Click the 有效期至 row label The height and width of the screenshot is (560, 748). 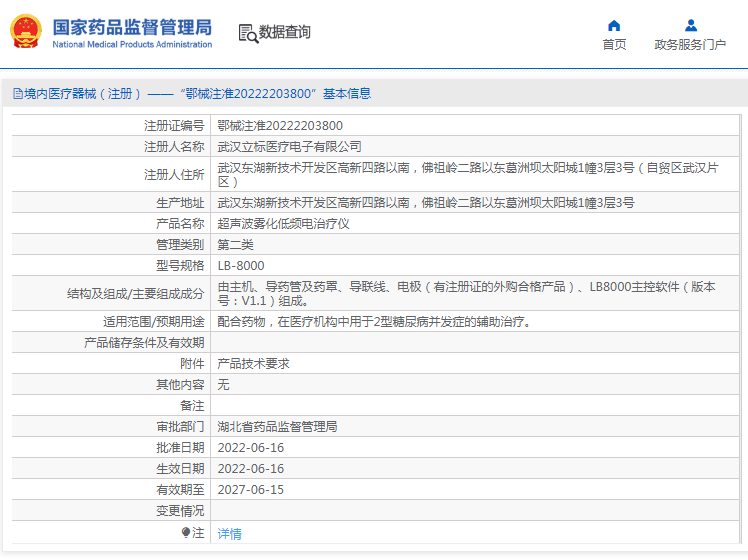point(180,490)
